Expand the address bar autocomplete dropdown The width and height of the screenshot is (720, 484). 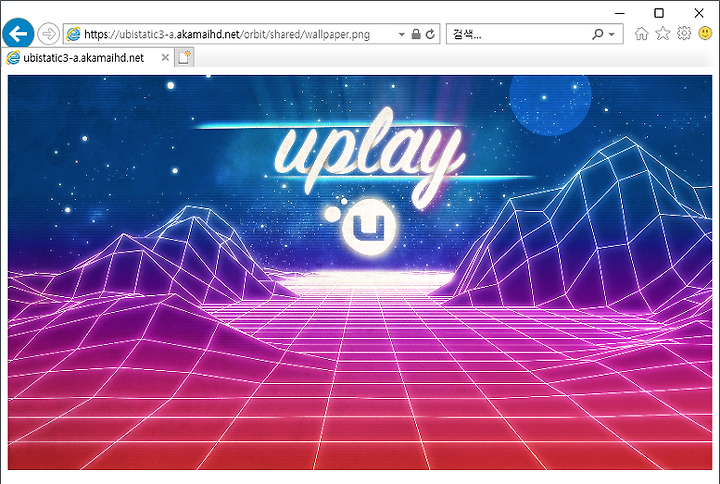pos(401,34)
